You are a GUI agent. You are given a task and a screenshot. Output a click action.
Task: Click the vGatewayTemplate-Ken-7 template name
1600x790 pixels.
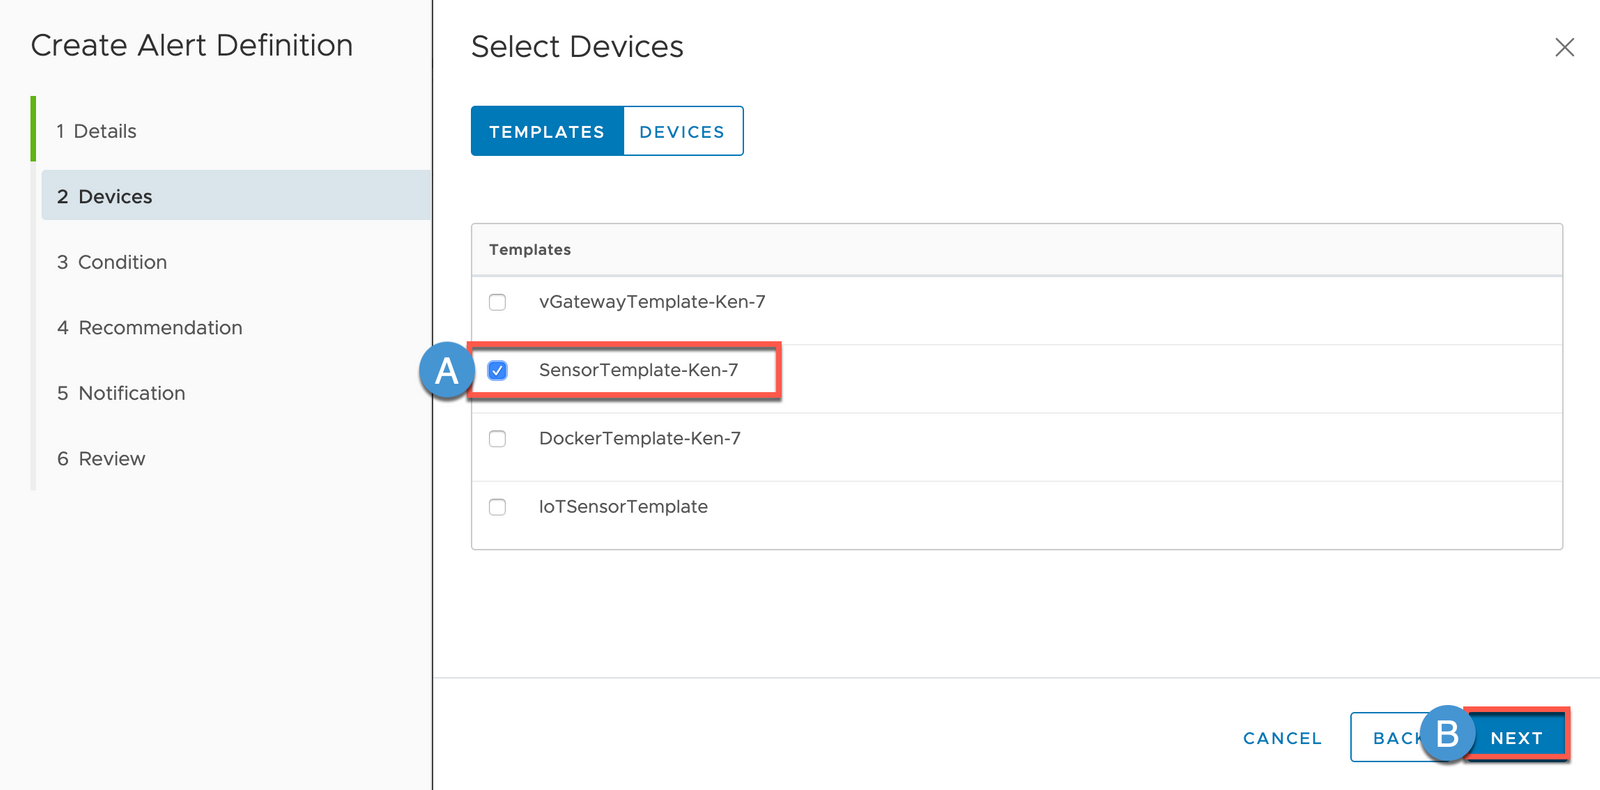[652, 302]
